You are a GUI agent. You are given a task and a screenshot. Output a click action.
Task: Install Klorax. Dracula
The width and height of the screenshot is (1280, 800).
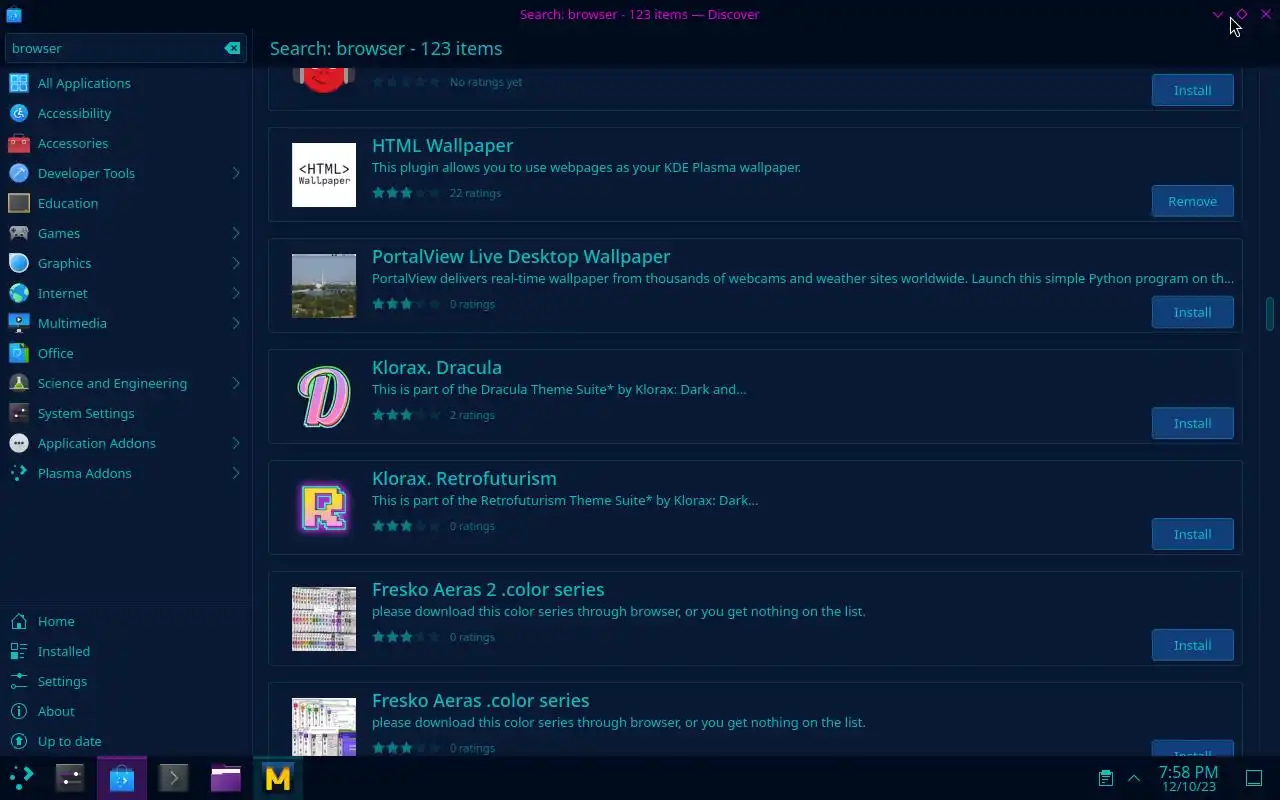point(1192,423)
